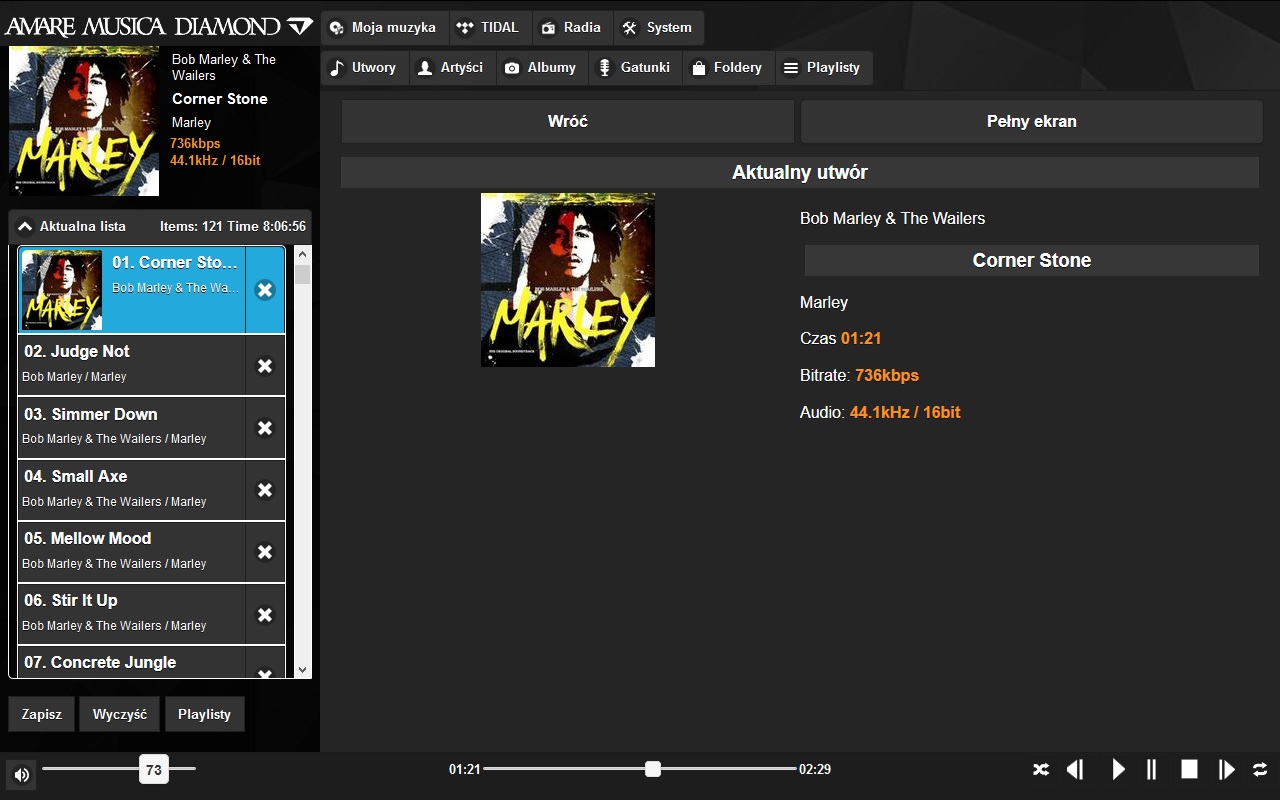Remove 02. Judge Not from list
The image size is (1280, 800).
tap(265, 366)
